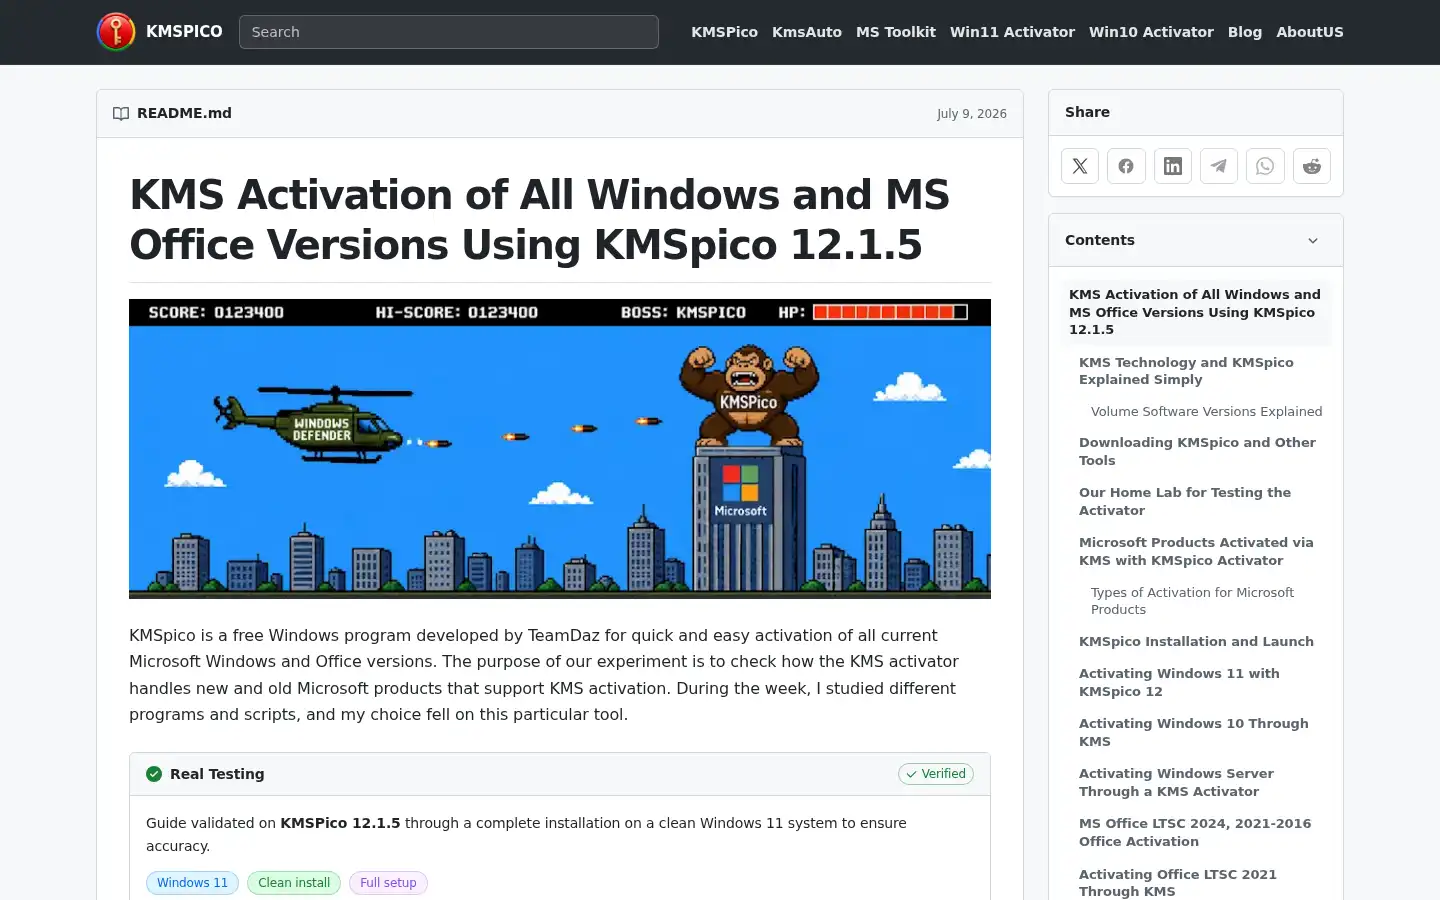The height and width of the screenshot is (900, 1440).
Task: Click the README.md book icon
Action: click(x=121, y=113)
